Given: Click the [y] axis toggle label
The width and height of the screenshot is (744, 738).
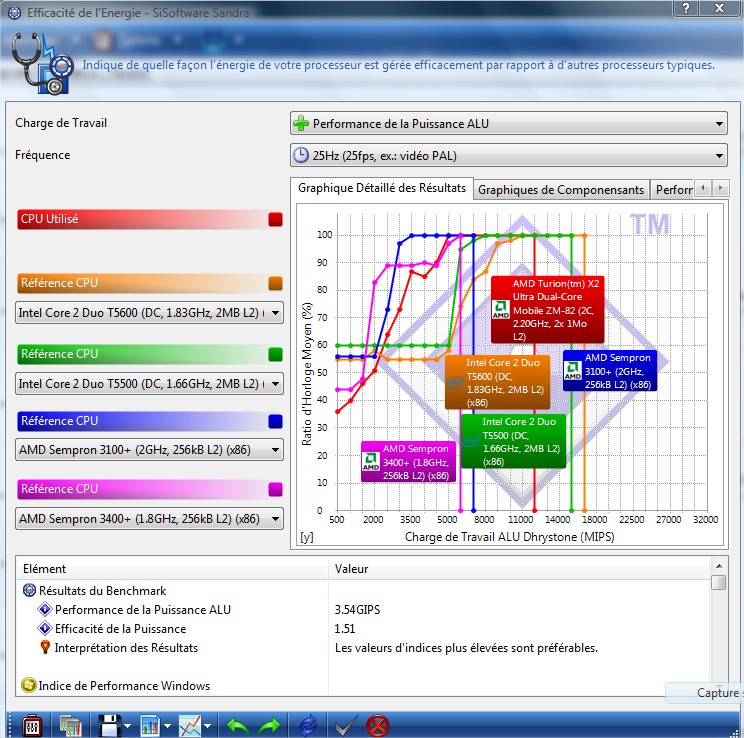Looking at the screenshot, I should click(307, 537).
